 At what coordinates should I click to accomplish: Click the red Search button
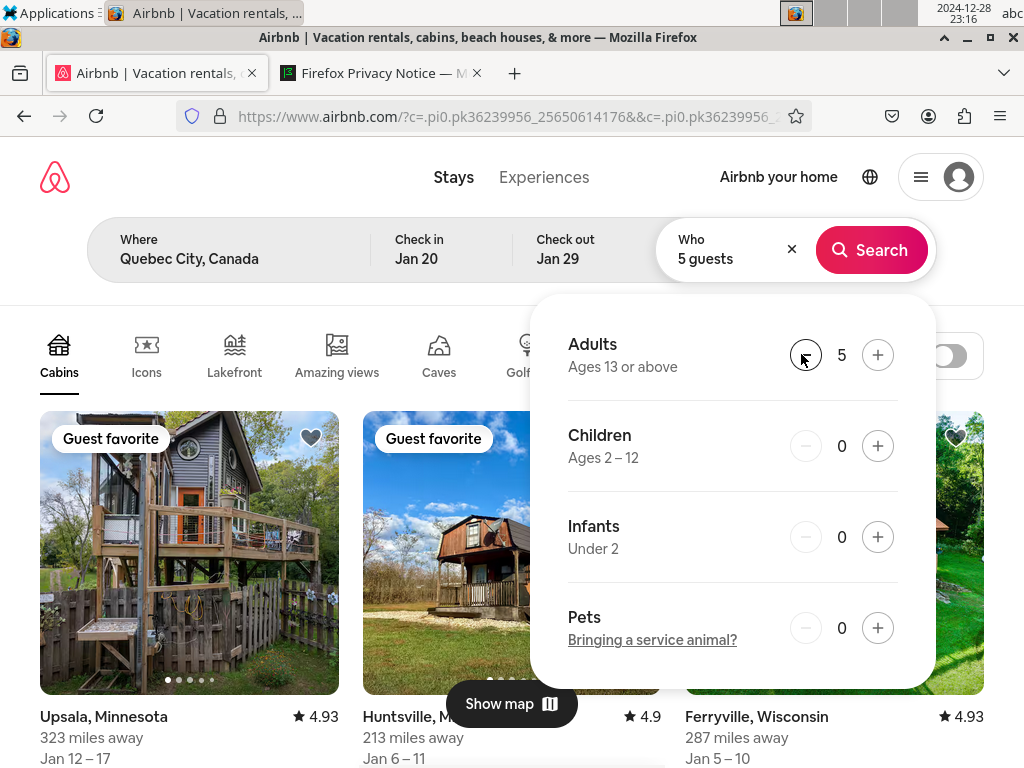[872, 250]
